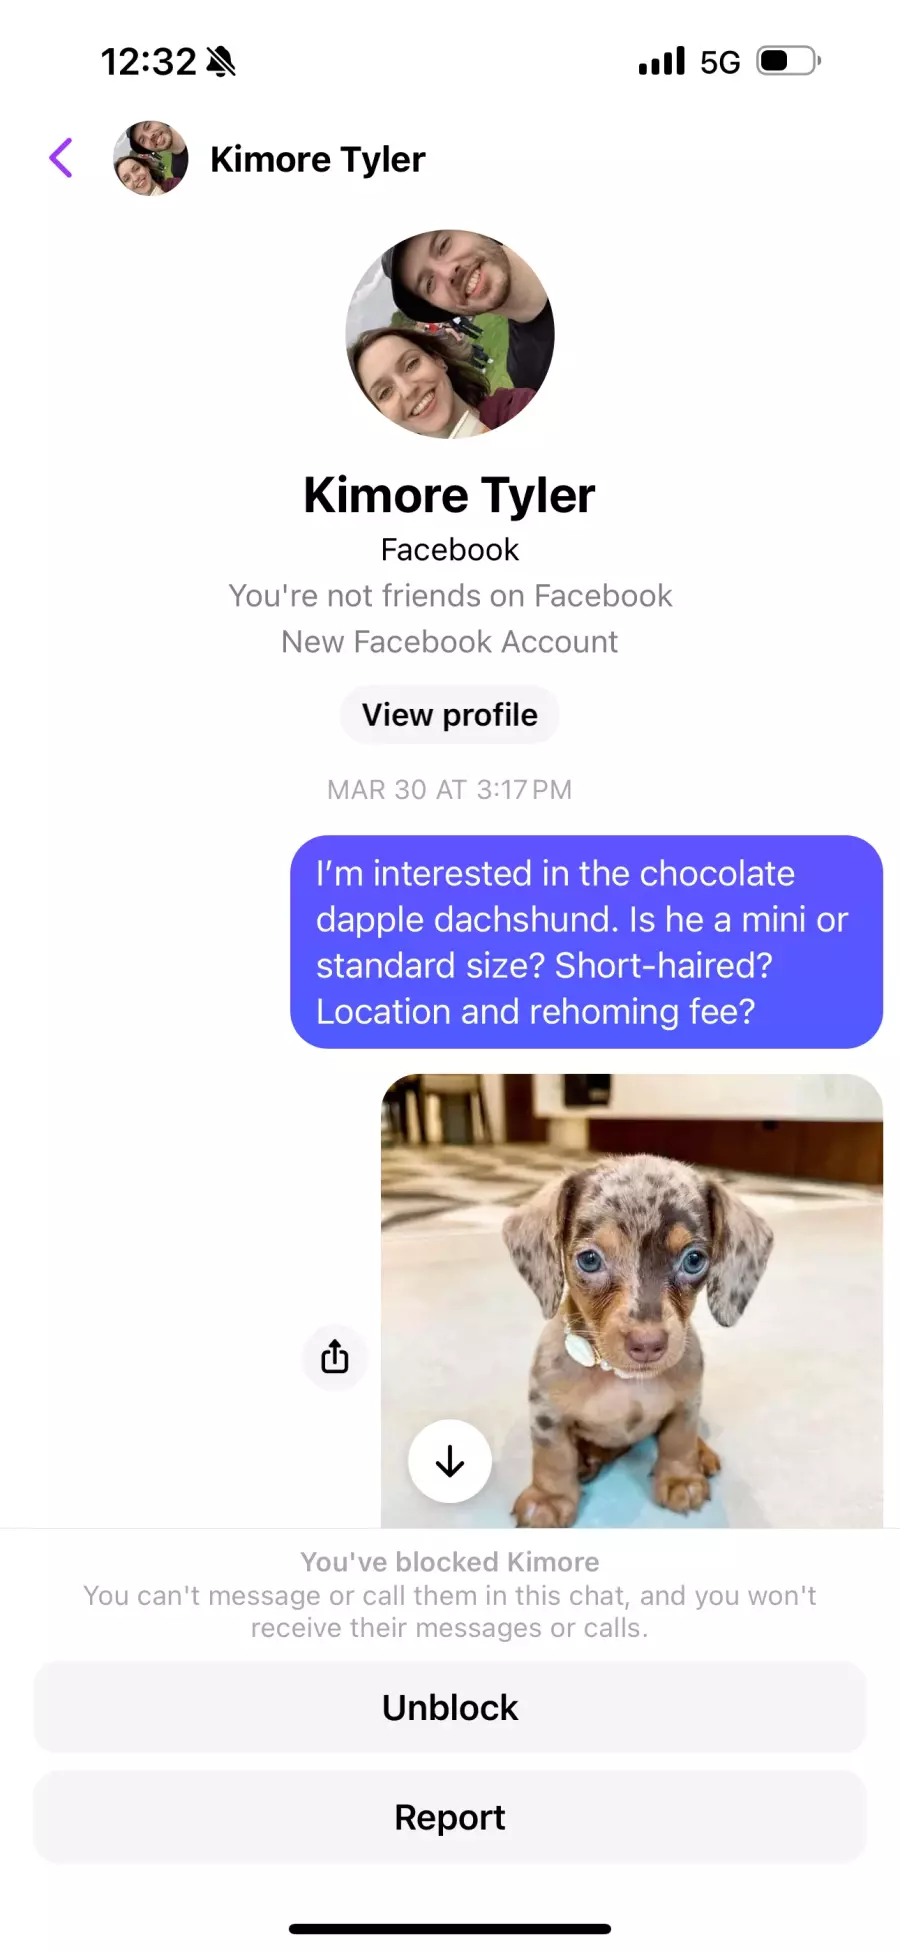This screenshot has width=900, height=1951.
Task: Open Kimore Tyler header name
Action: [x=318, y=159]
